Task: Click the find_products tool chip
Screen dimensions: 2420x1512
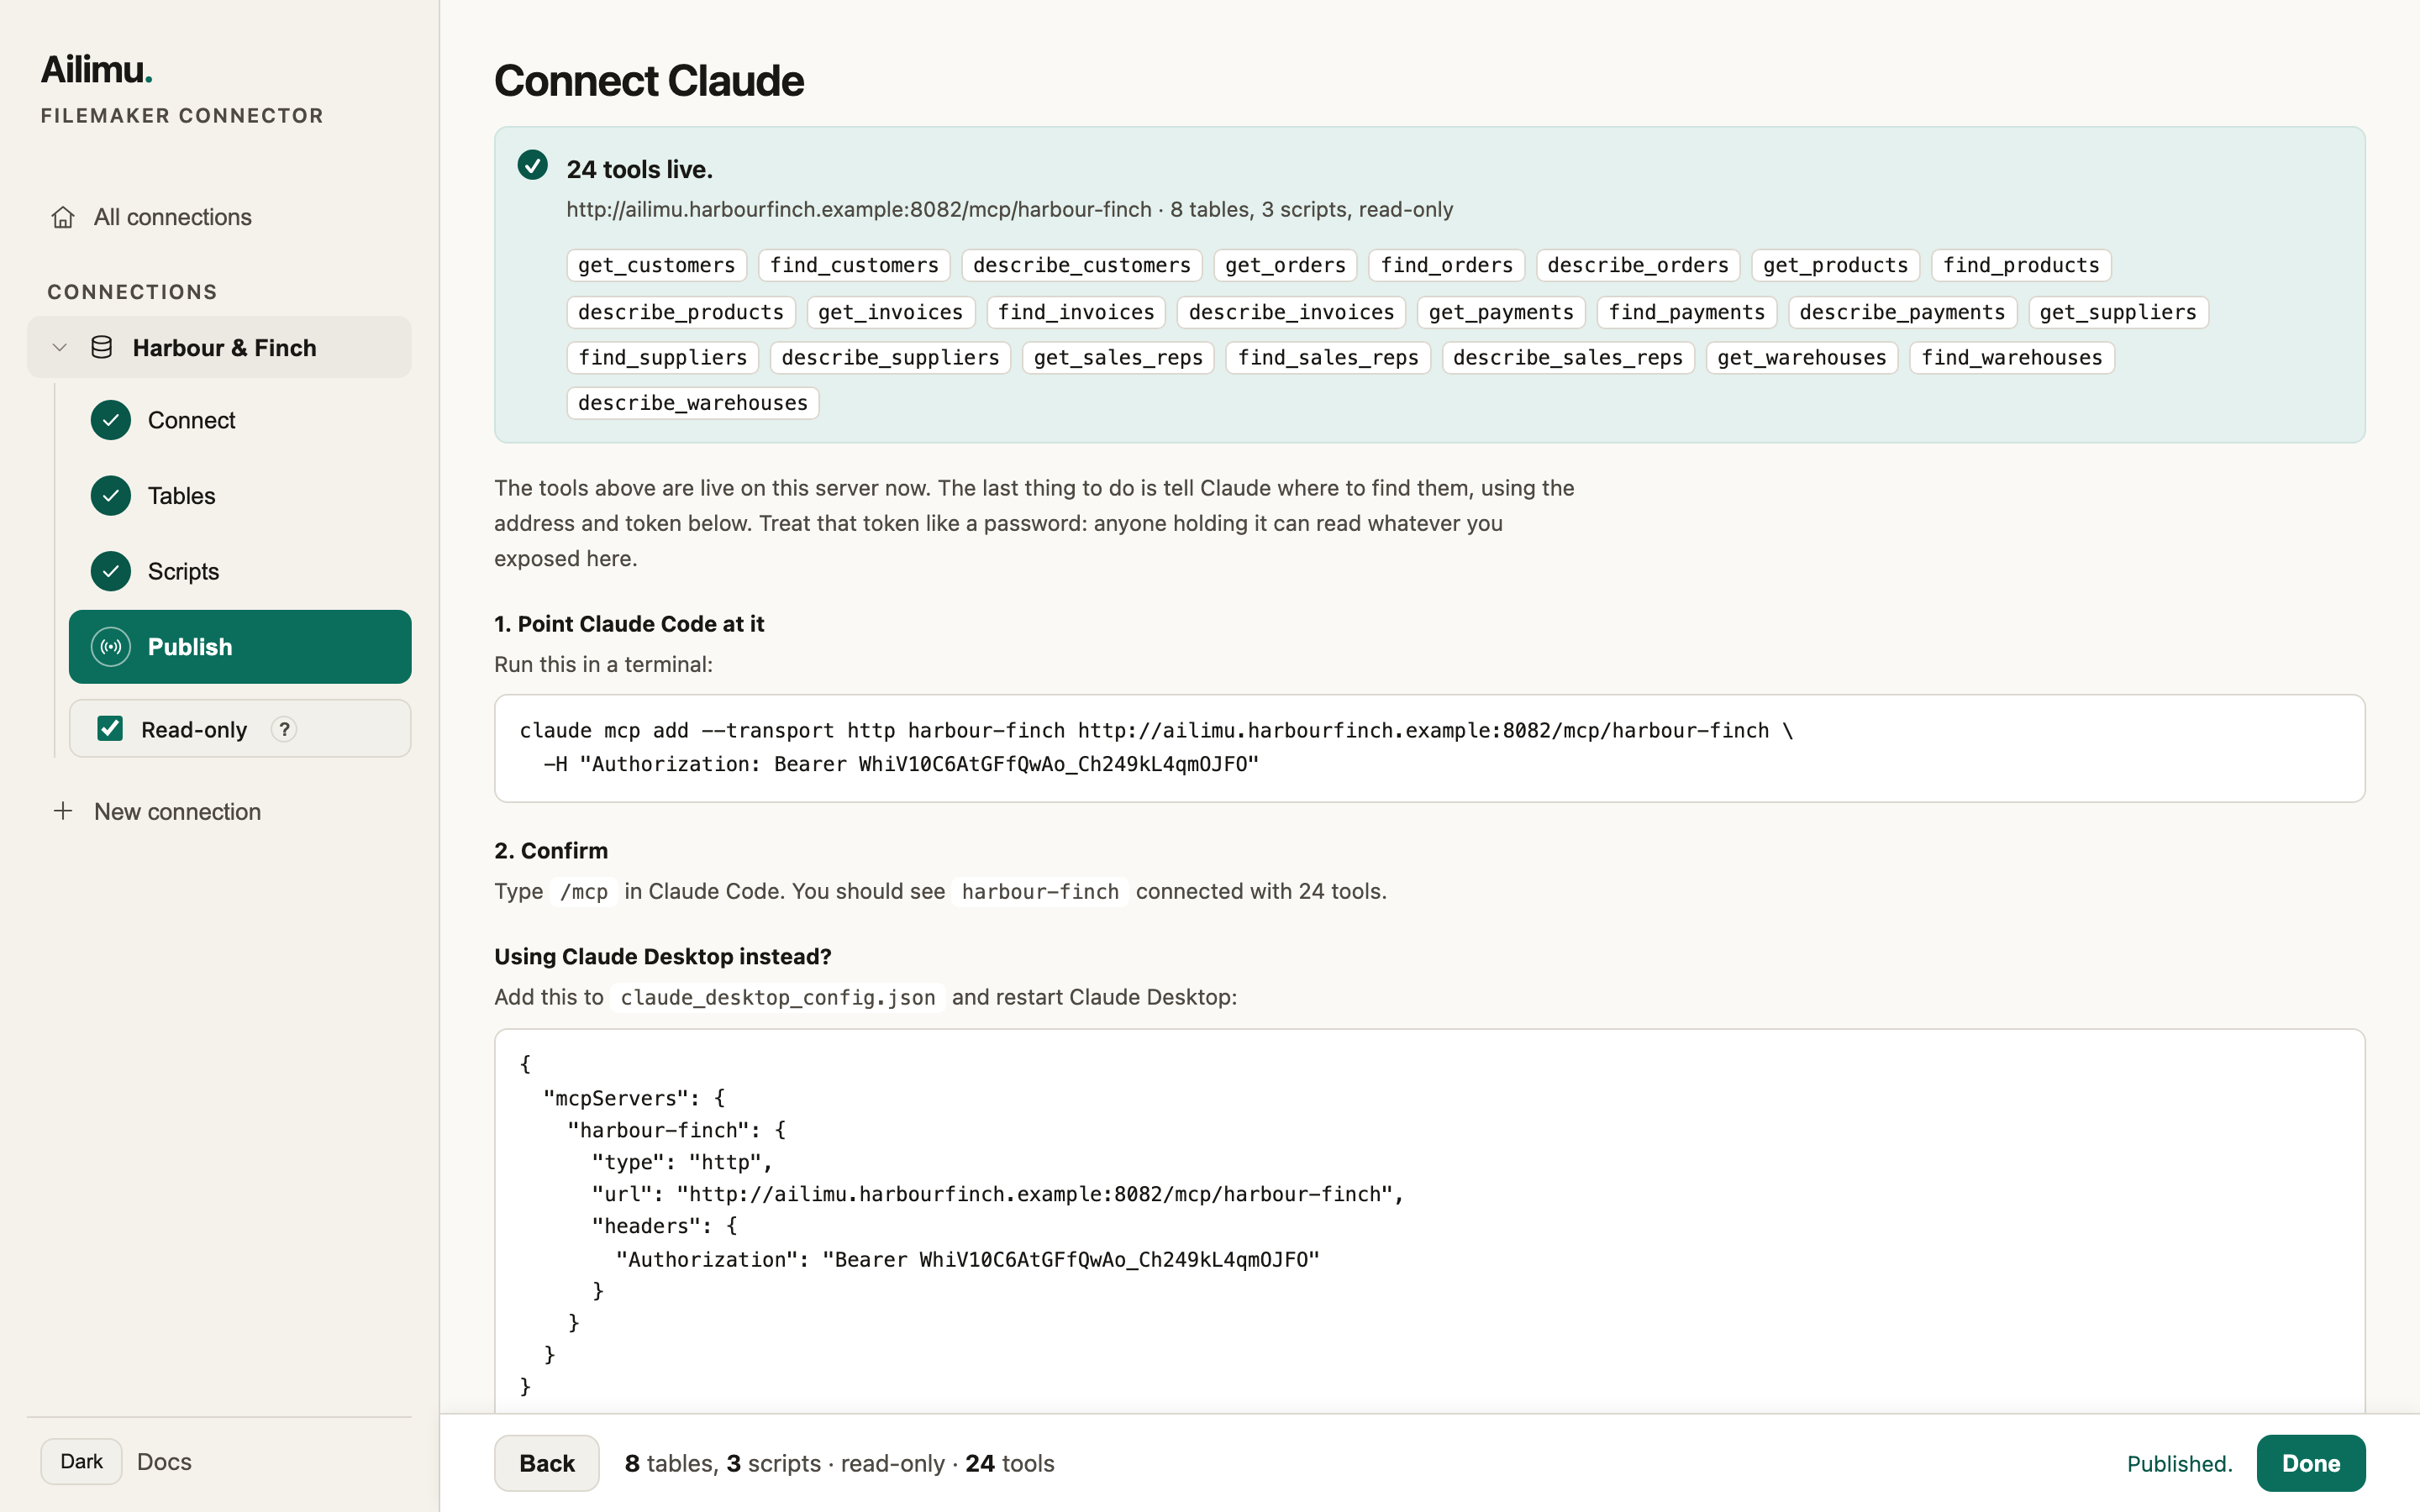Action: (2021, 265)
